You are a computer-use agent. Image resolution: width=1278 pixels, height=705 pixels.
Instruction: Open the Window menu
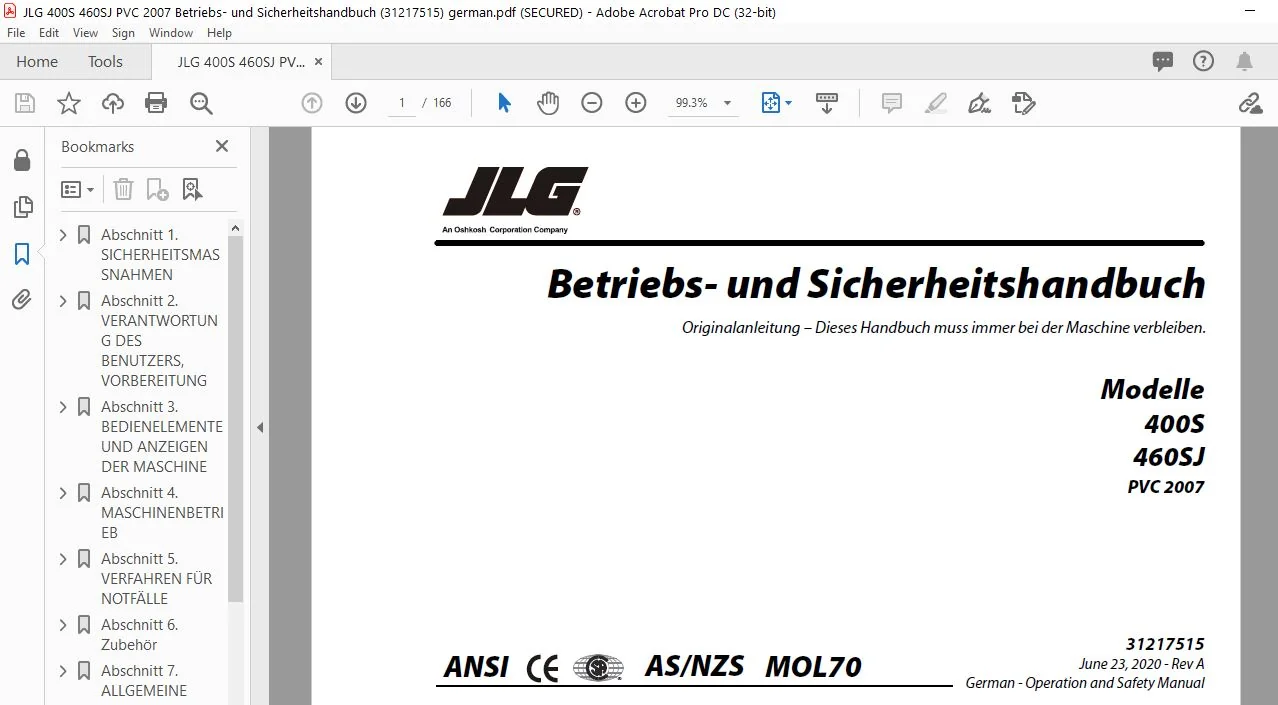point(171,33)
